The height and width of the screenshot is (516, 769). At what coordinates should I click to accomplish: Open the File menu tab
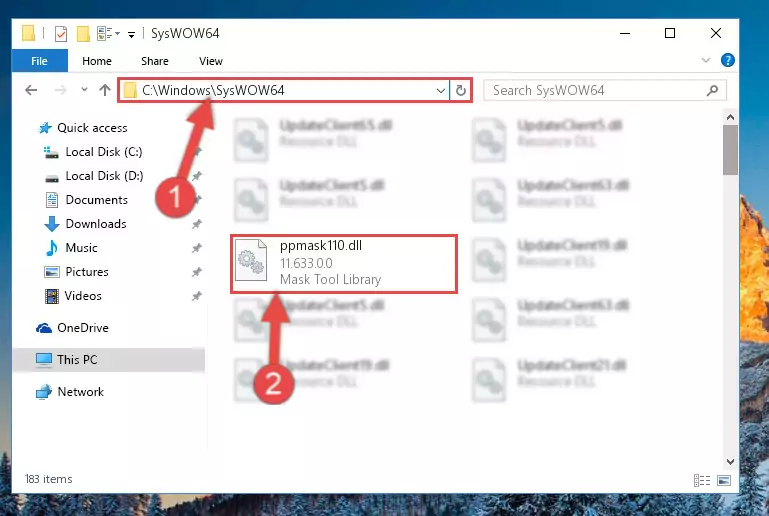tap(40, 61)
